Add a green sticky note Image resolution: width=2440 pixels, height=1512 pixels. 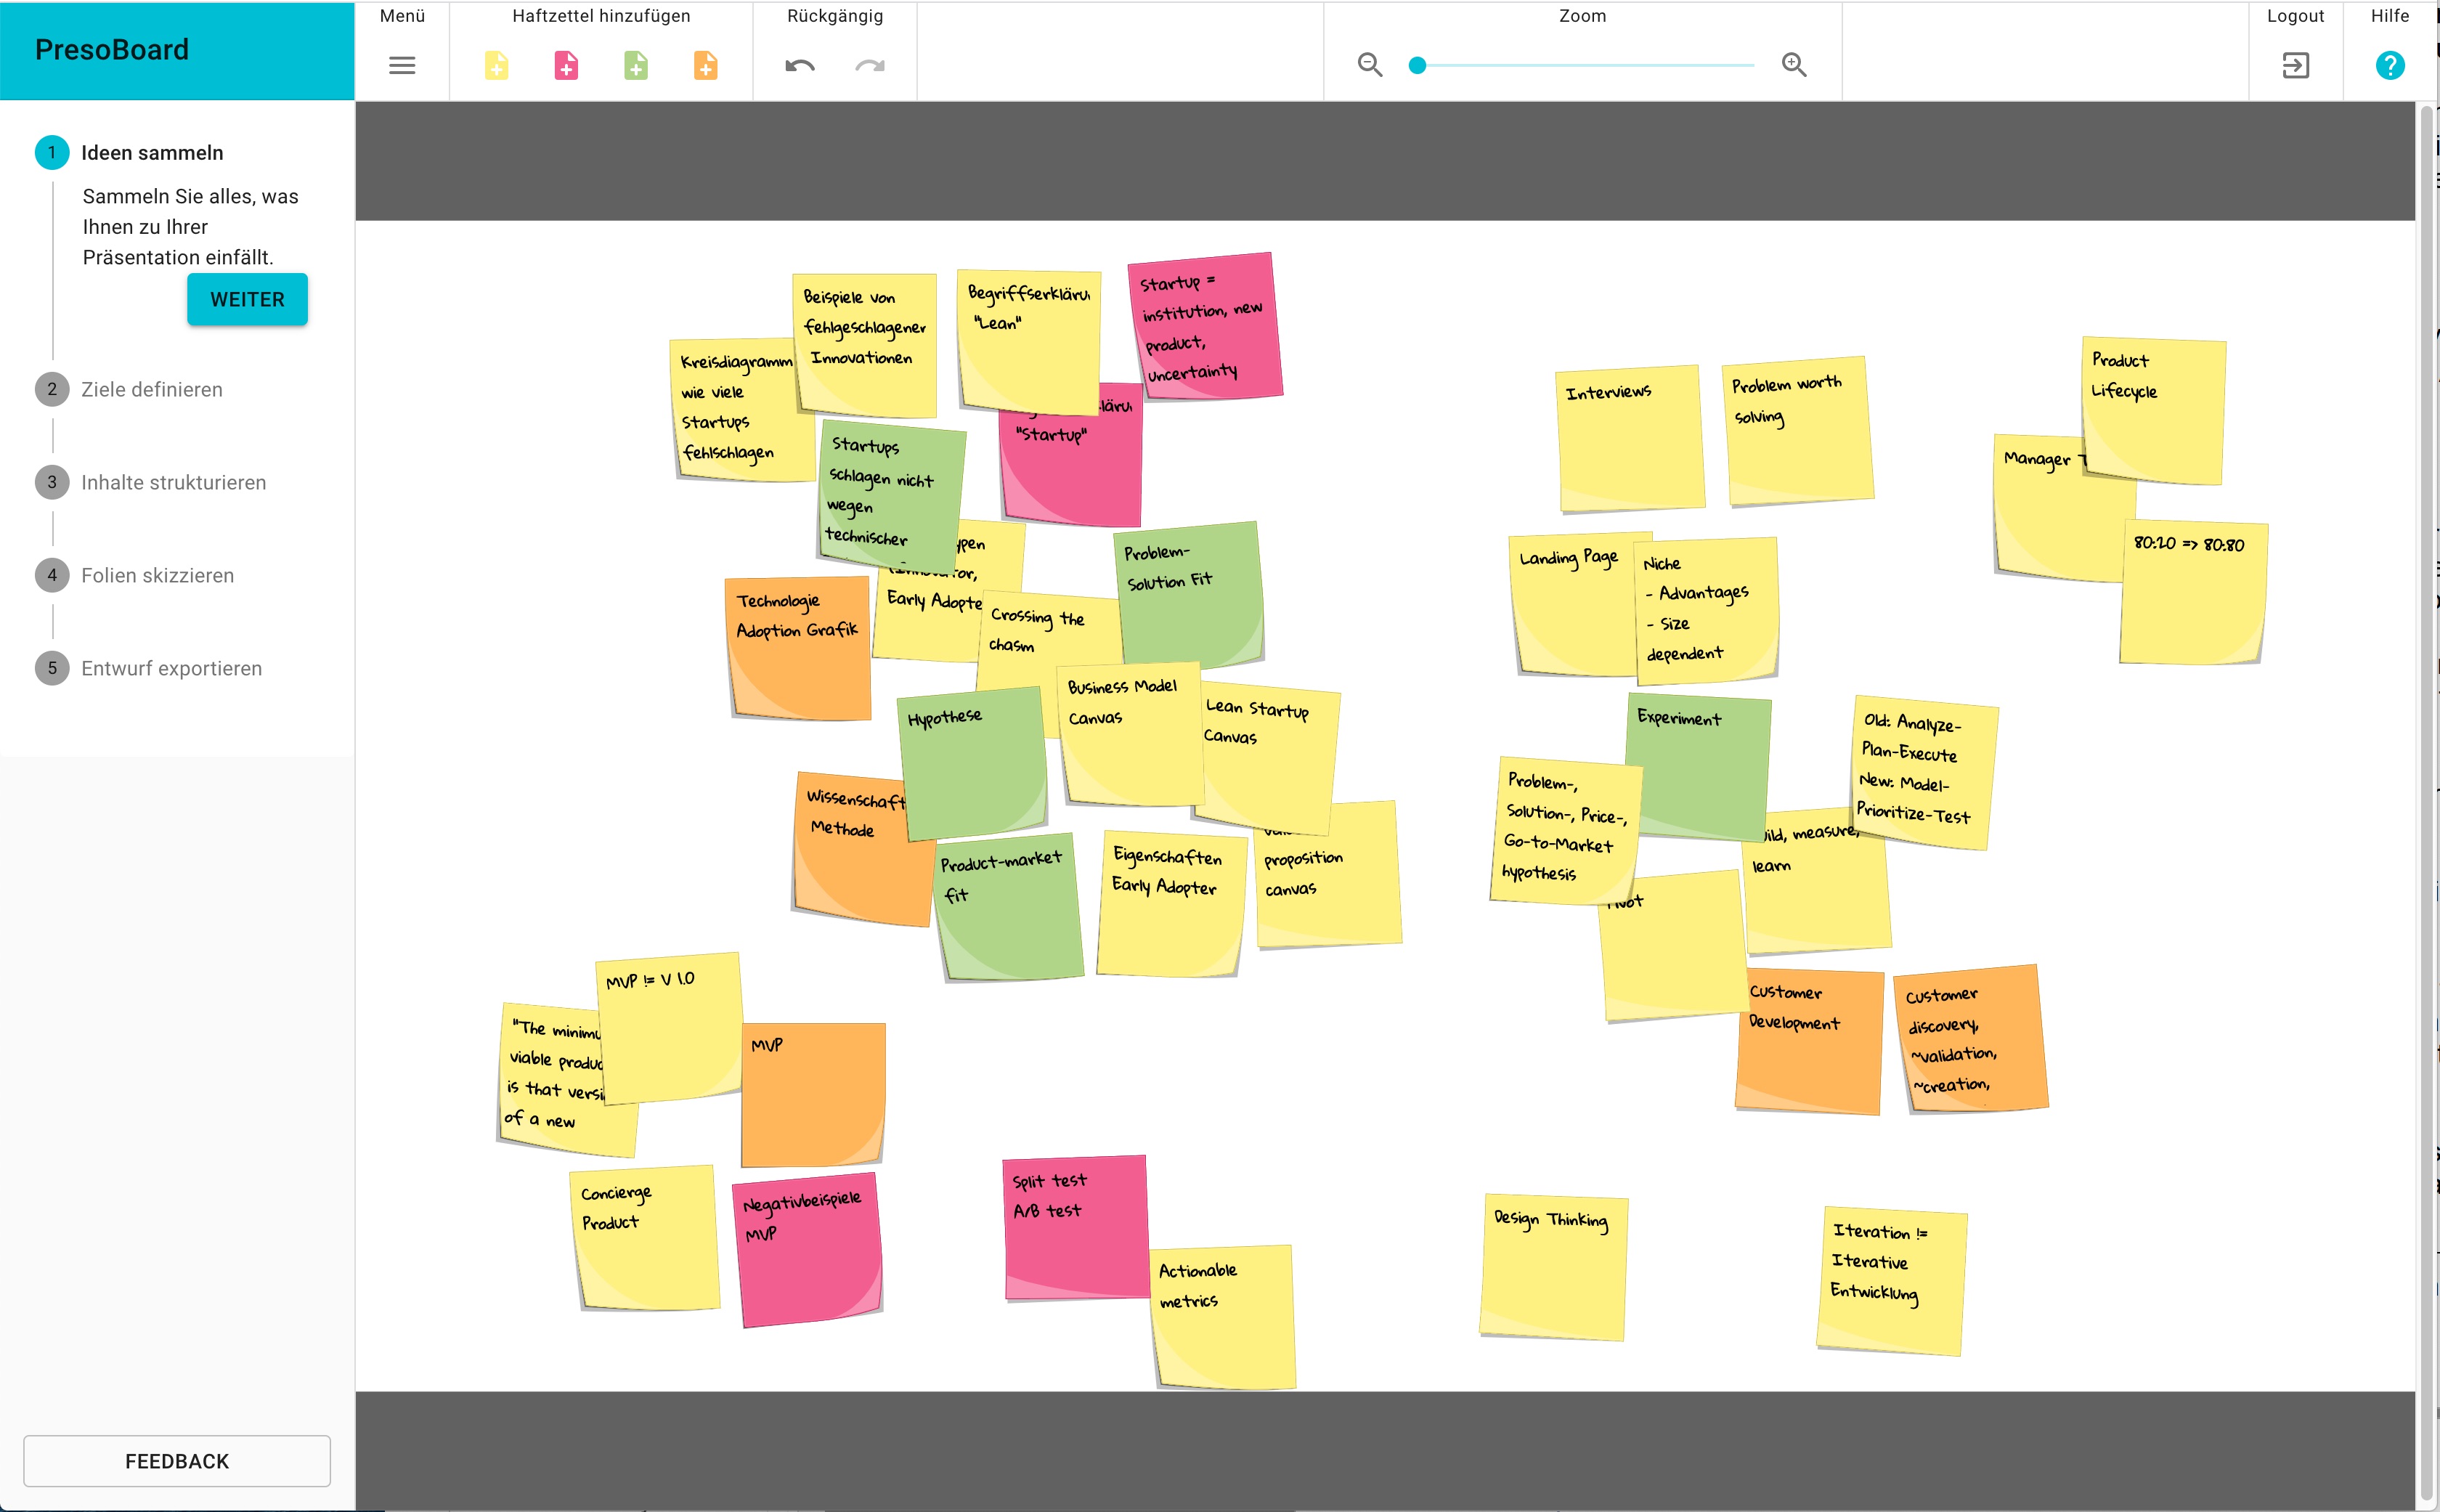point(636,65)
